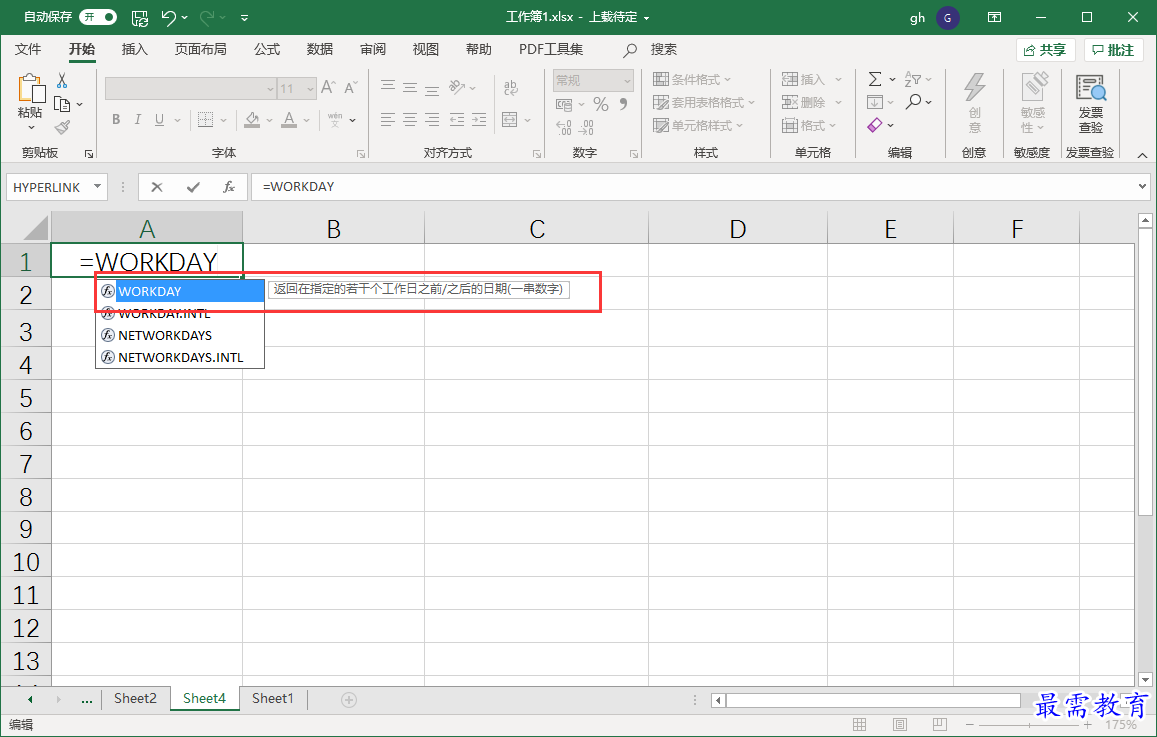Switch to the 公式 ribbon tab
The image size is (1157, 737).
click(267, 49)
